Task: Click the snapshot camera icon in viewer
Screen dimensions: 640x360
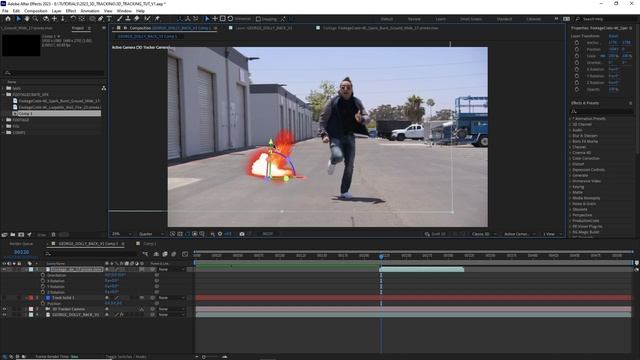Action: (242, 234)
